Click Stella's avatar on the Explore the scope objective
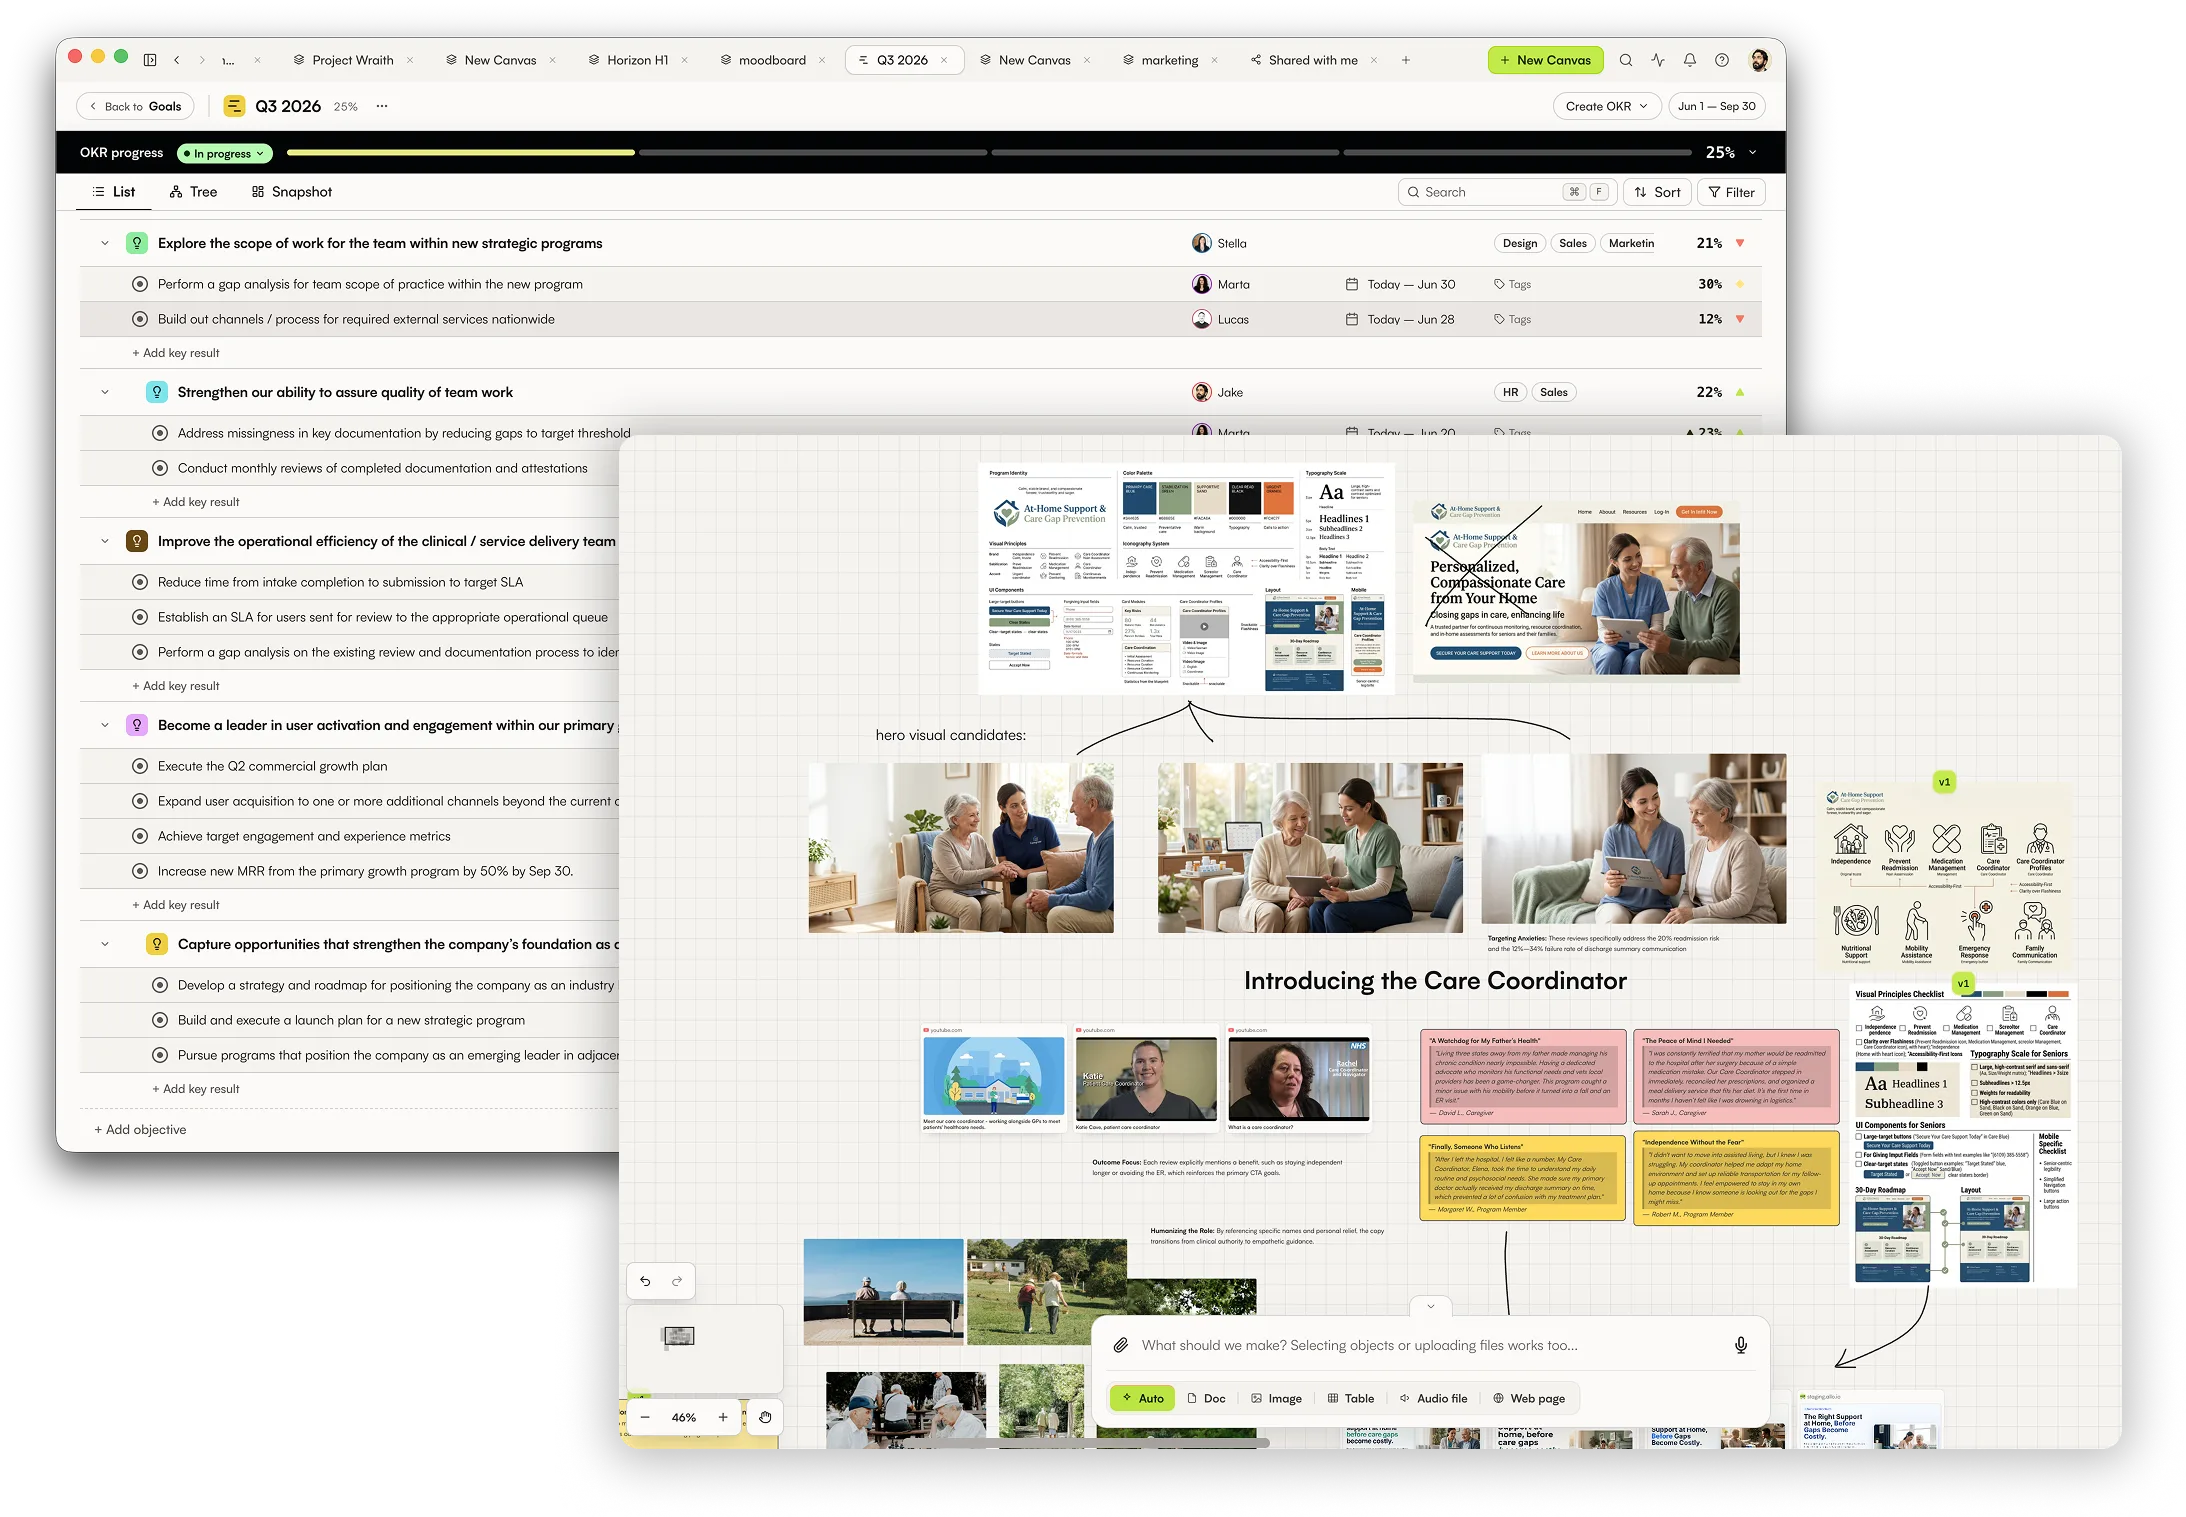 click(1202, 243)
